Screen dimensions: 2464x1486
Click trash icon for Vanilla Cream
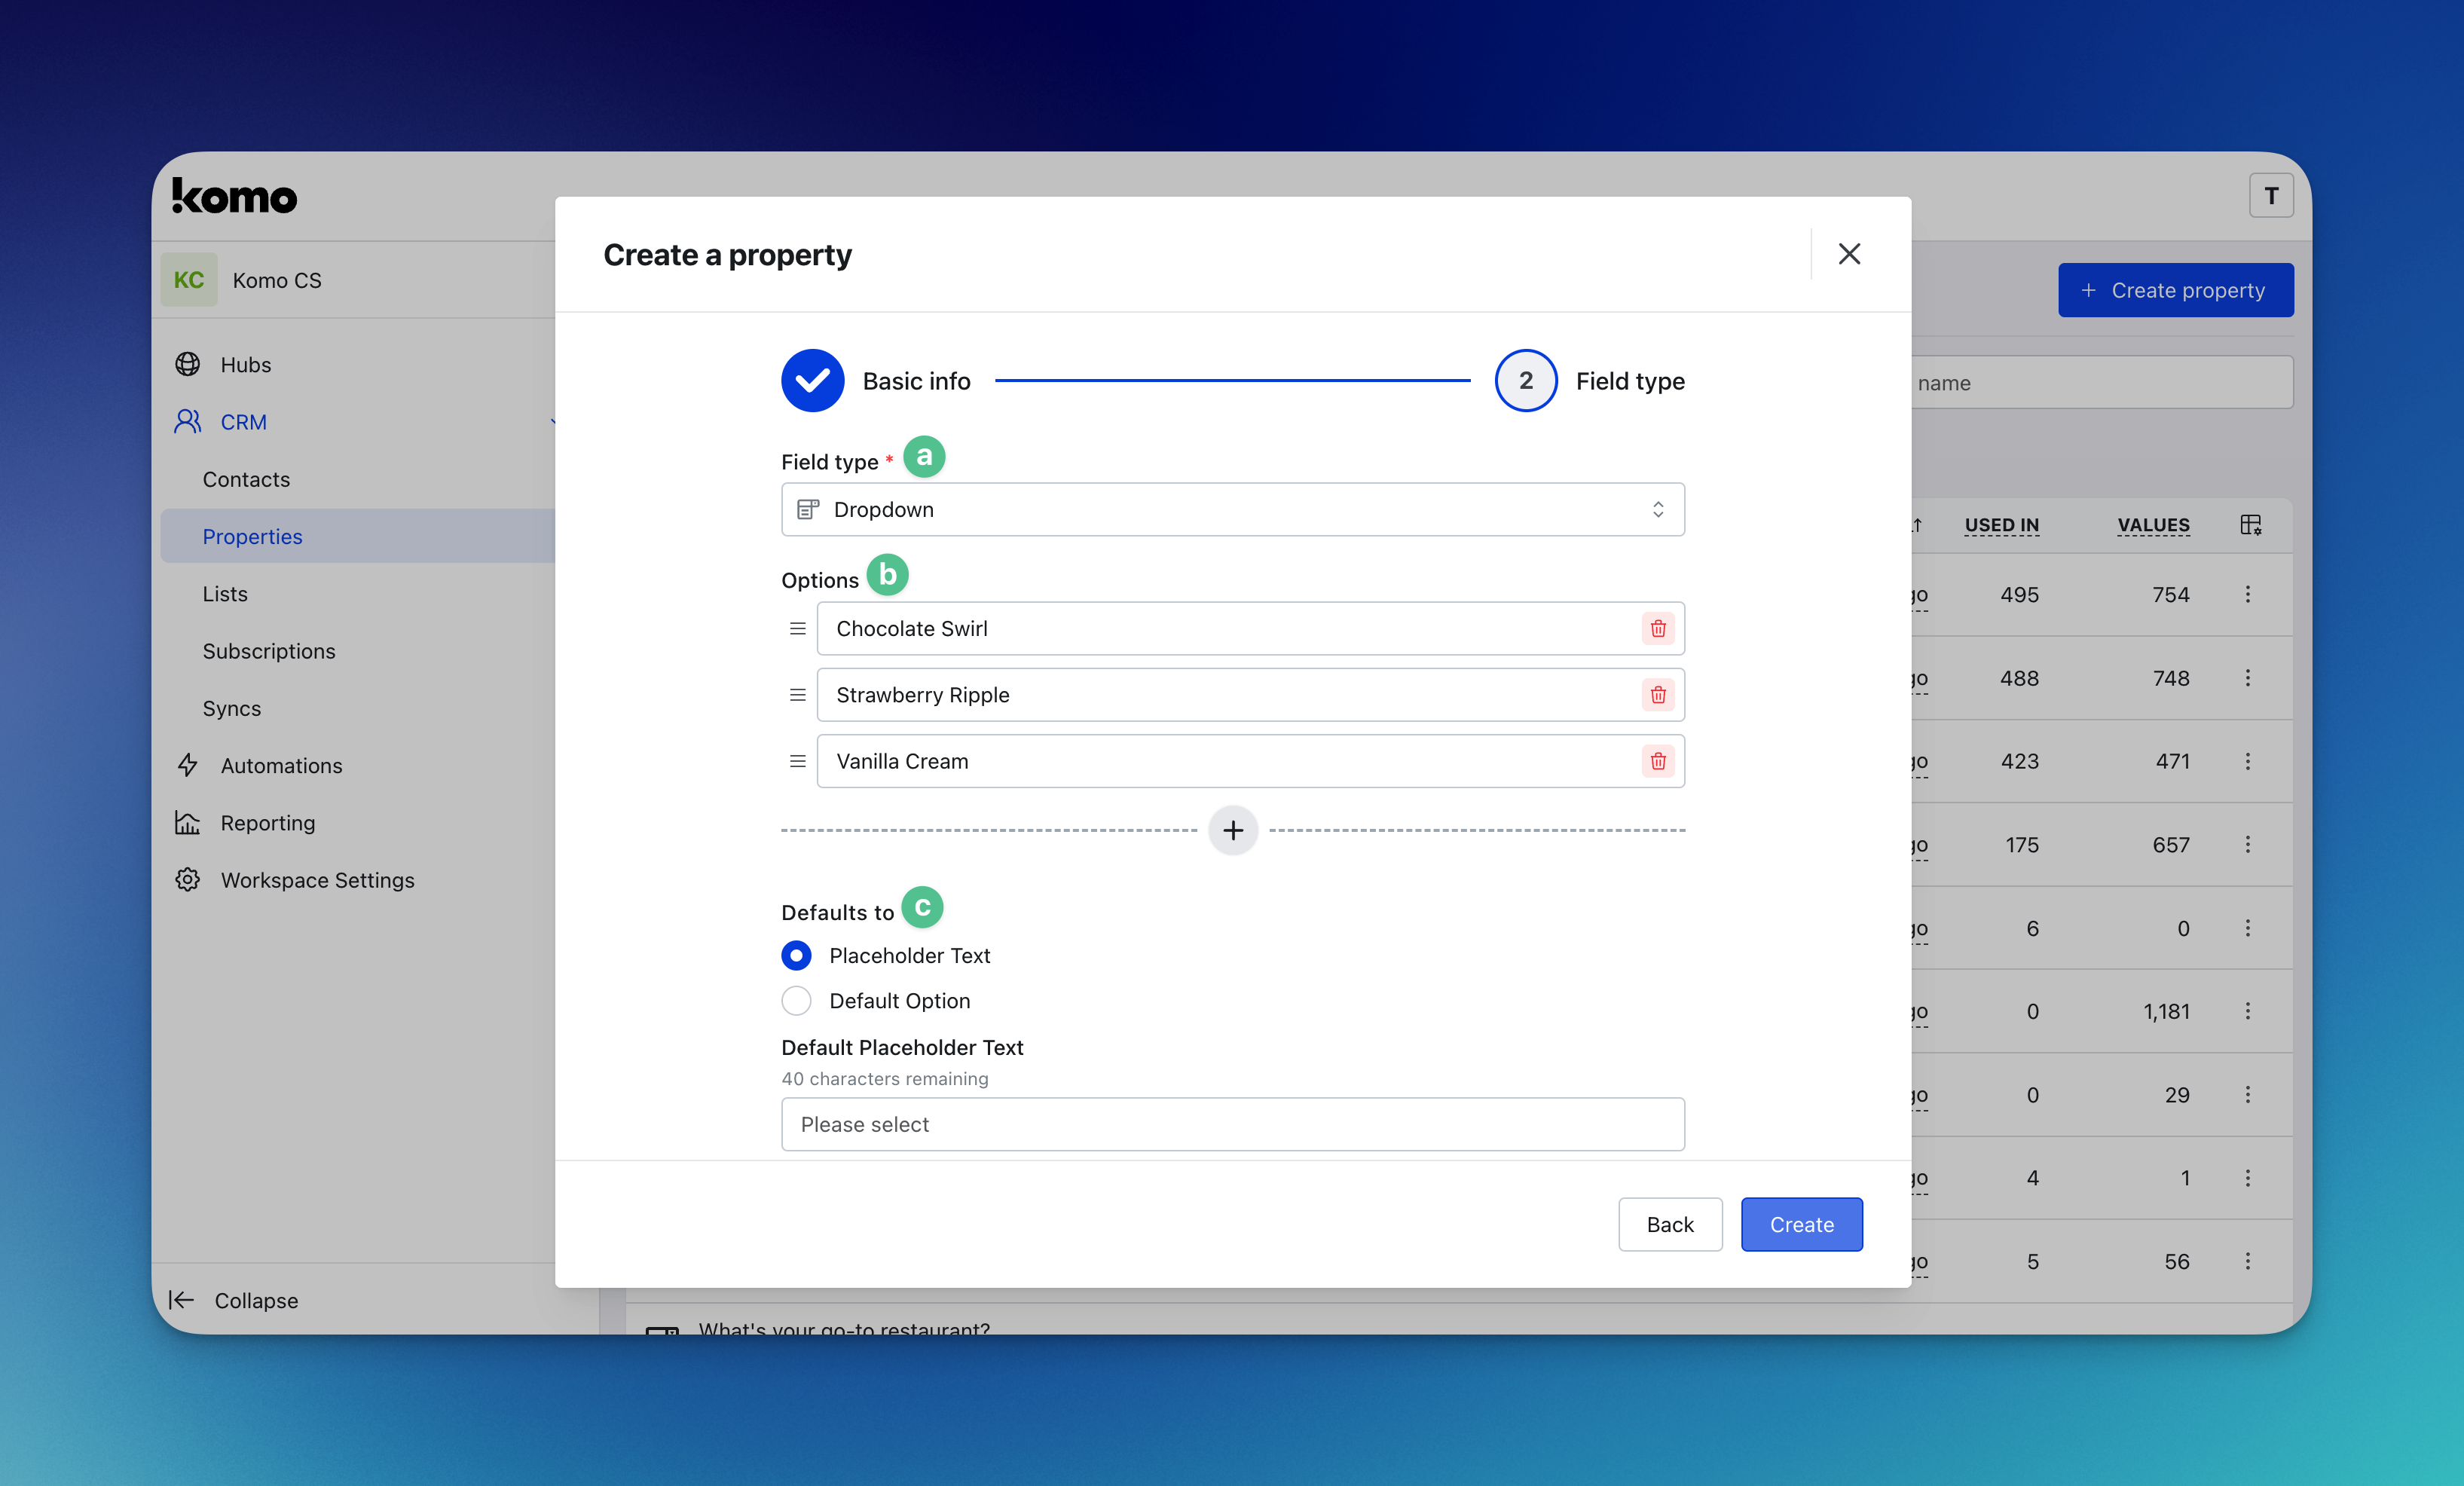click(1657, 761)
